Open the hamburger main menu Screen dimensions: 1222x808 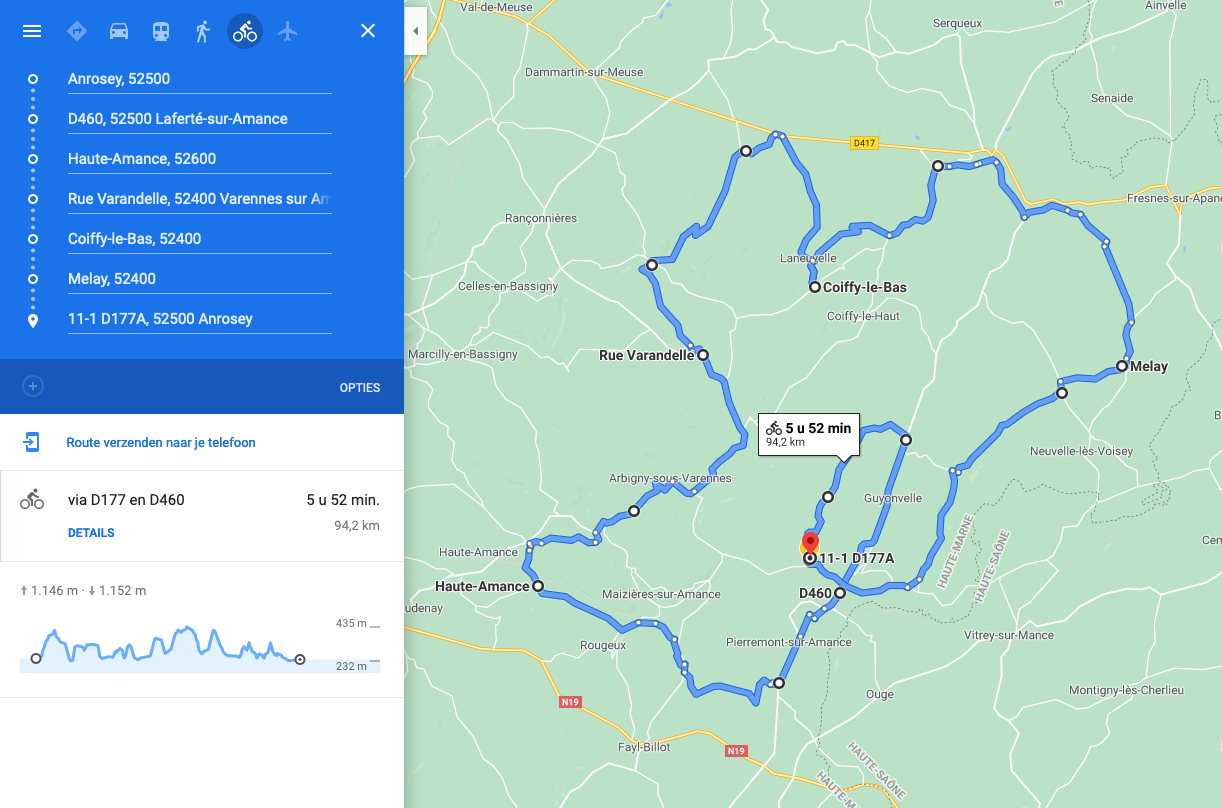pos(32,31)
